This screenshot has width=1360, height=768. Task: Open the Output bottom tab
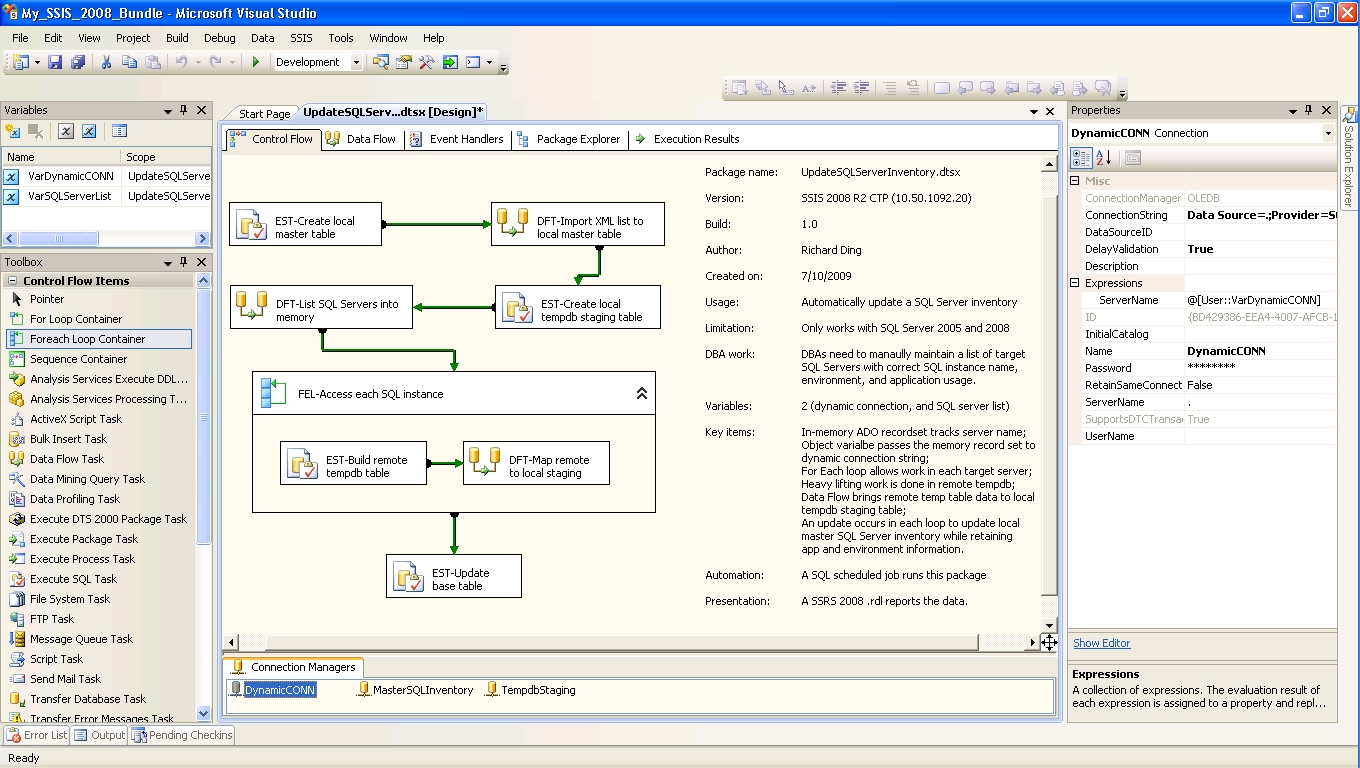point(99,735)
